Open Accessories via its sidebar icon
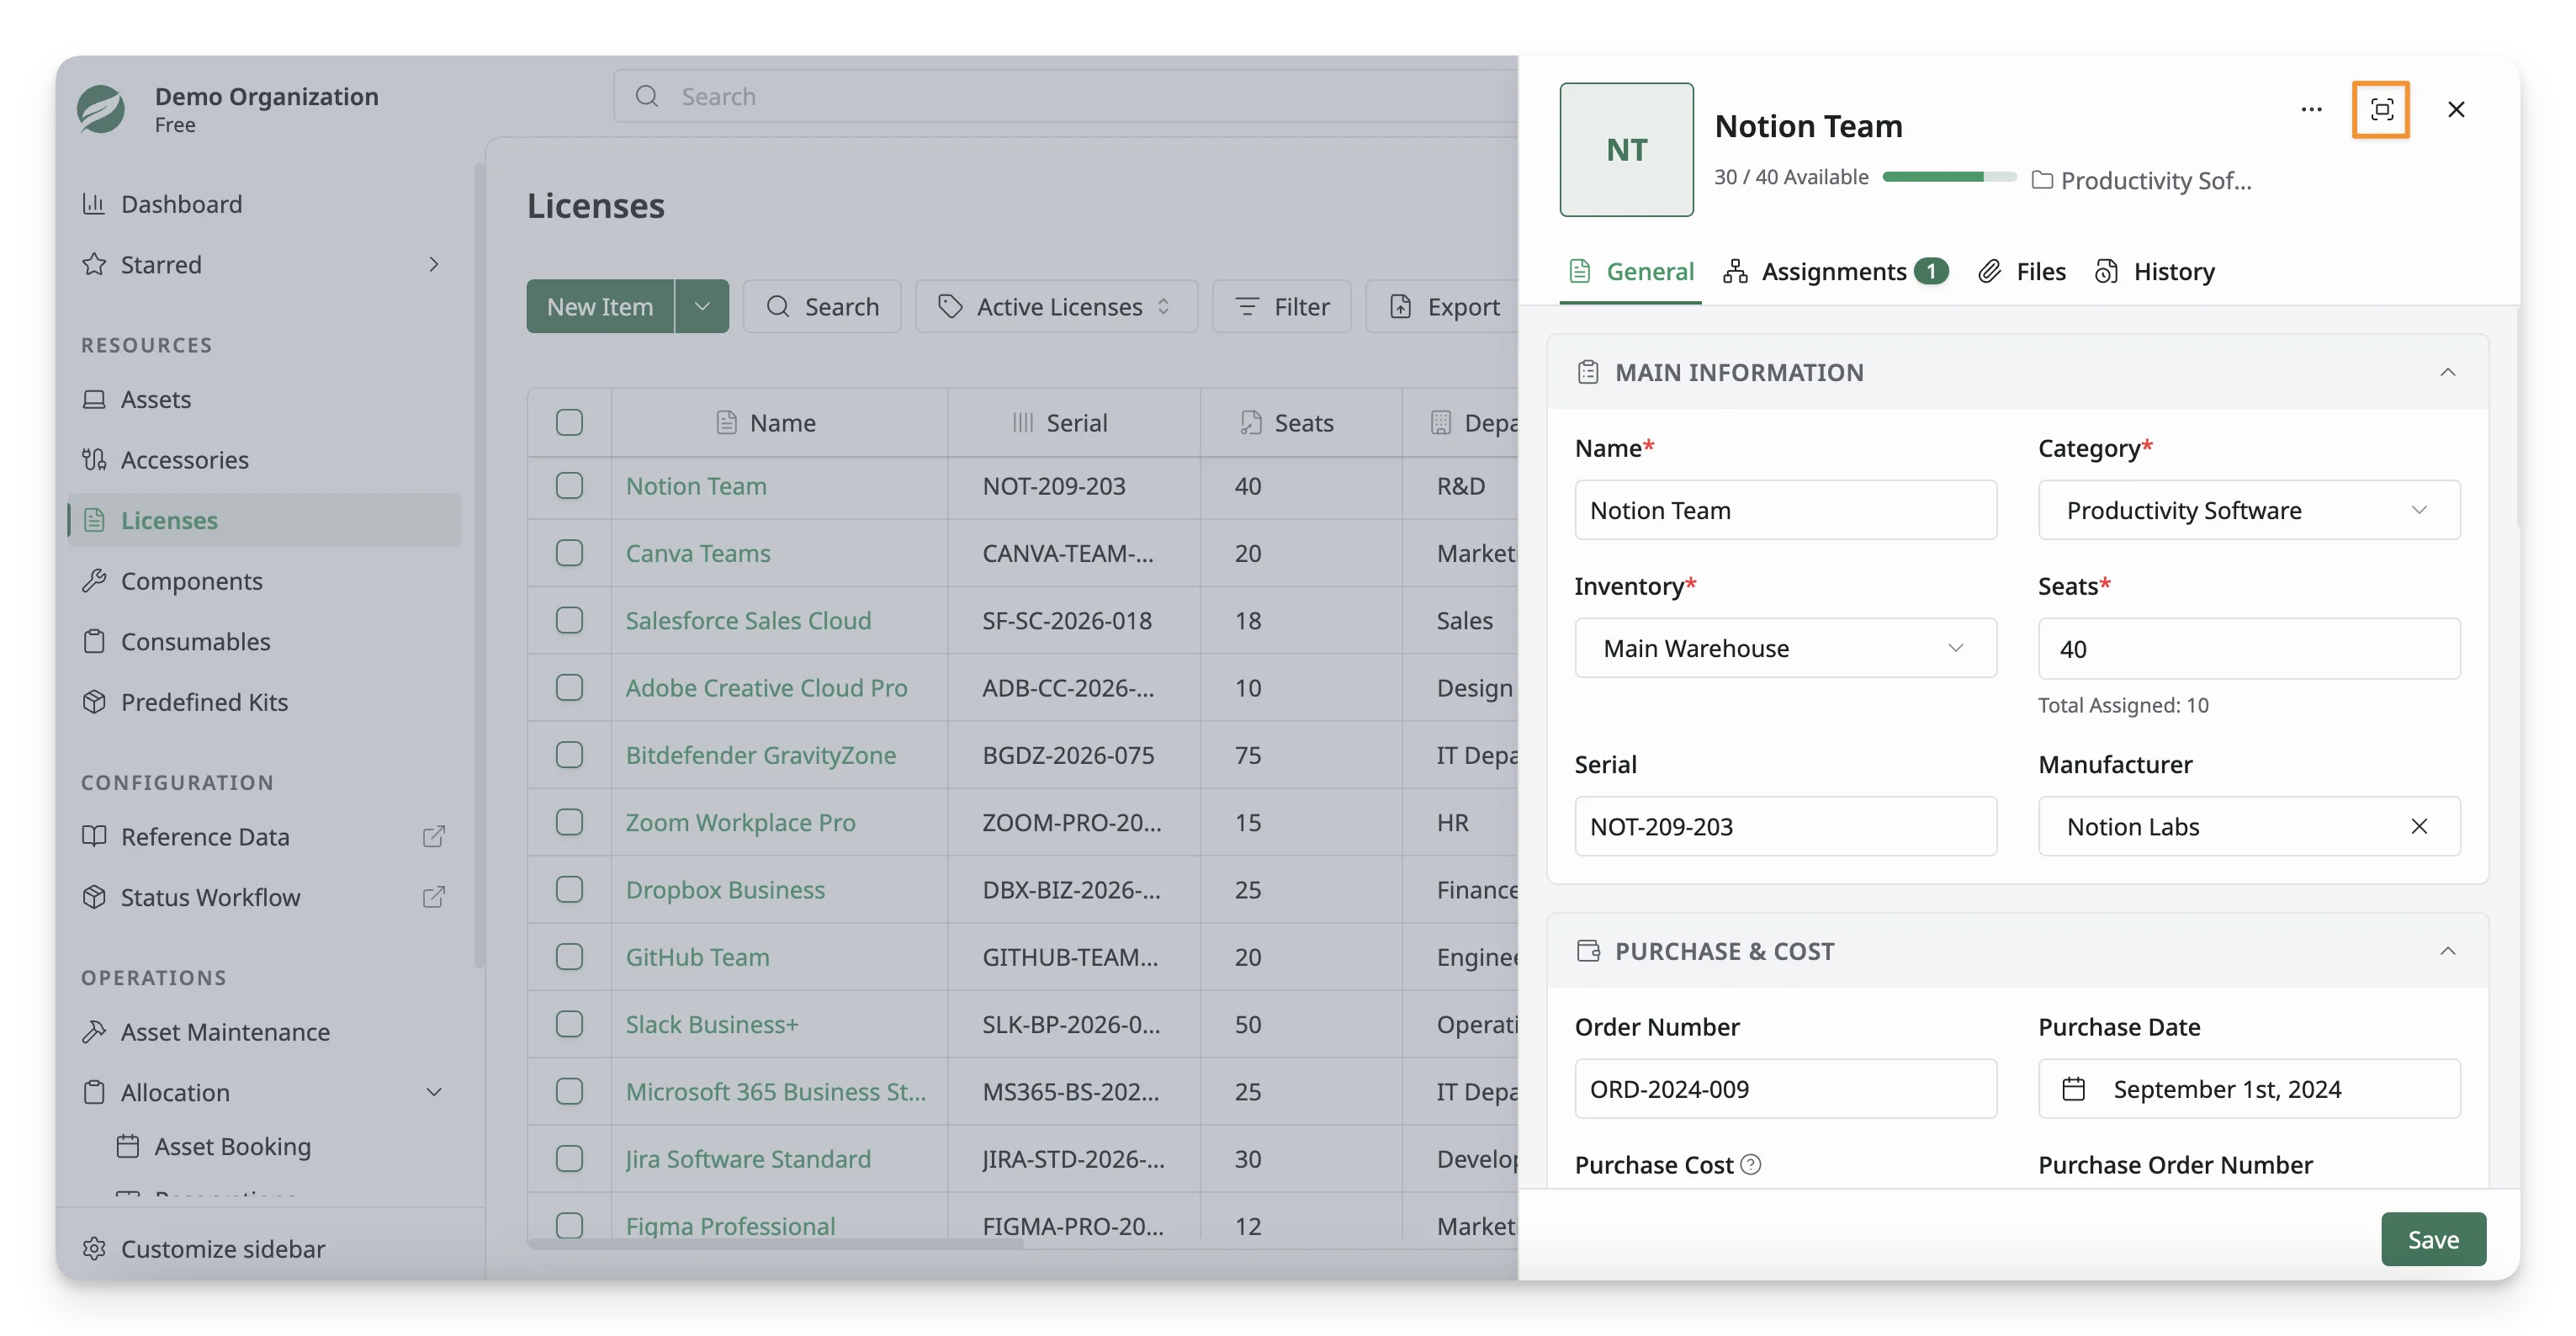 click(94, 460)
